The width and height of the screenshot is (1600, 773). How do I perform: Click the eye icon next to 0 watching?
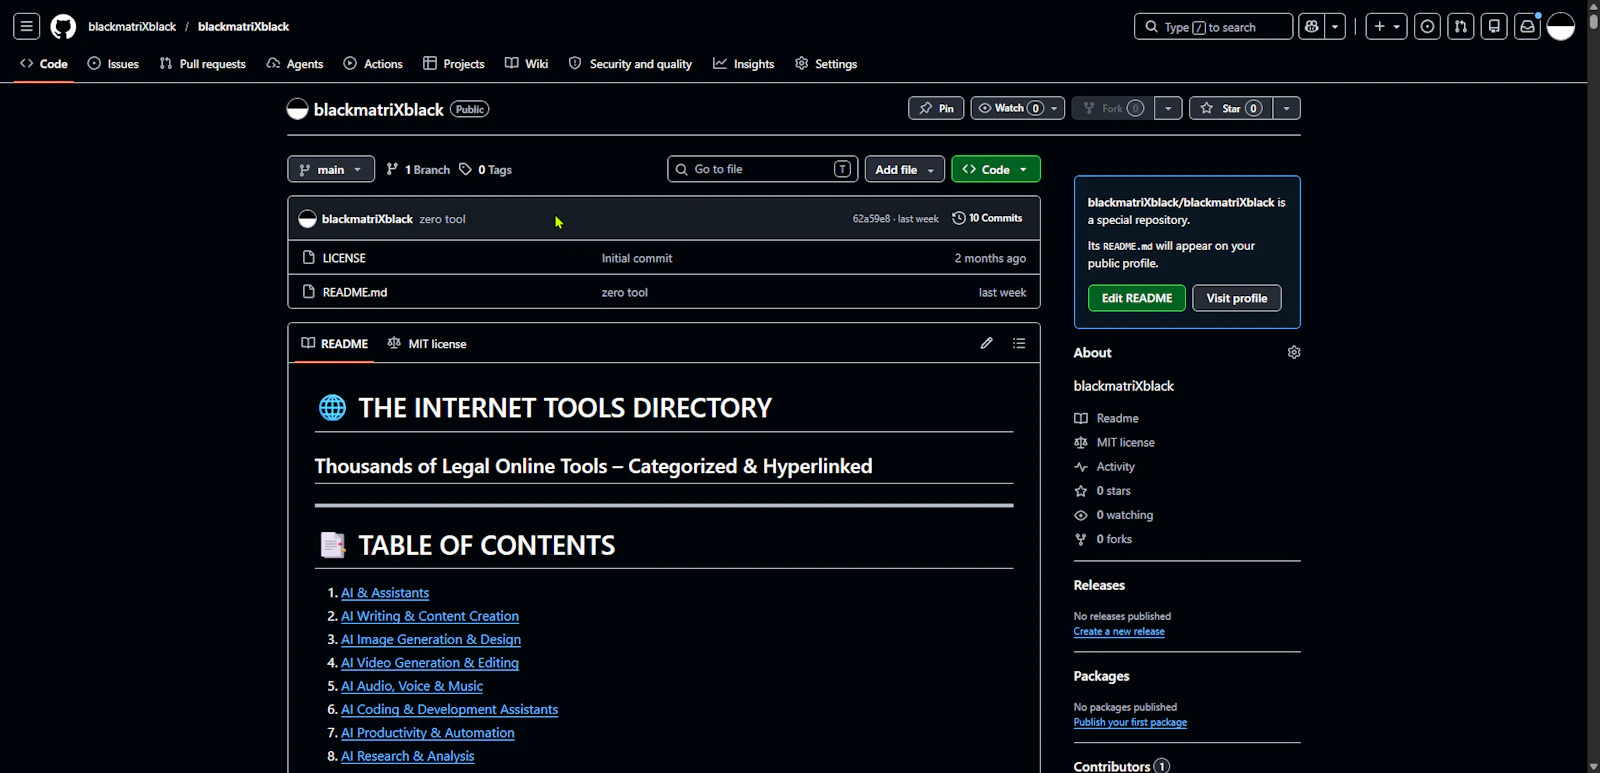point(1081,515)
